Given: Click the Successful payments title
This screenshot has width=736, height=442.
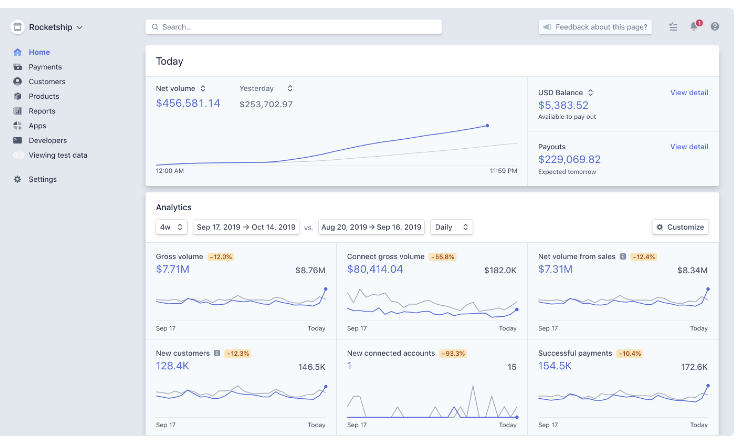Looking at the screenshot, I should pos(575,353).
